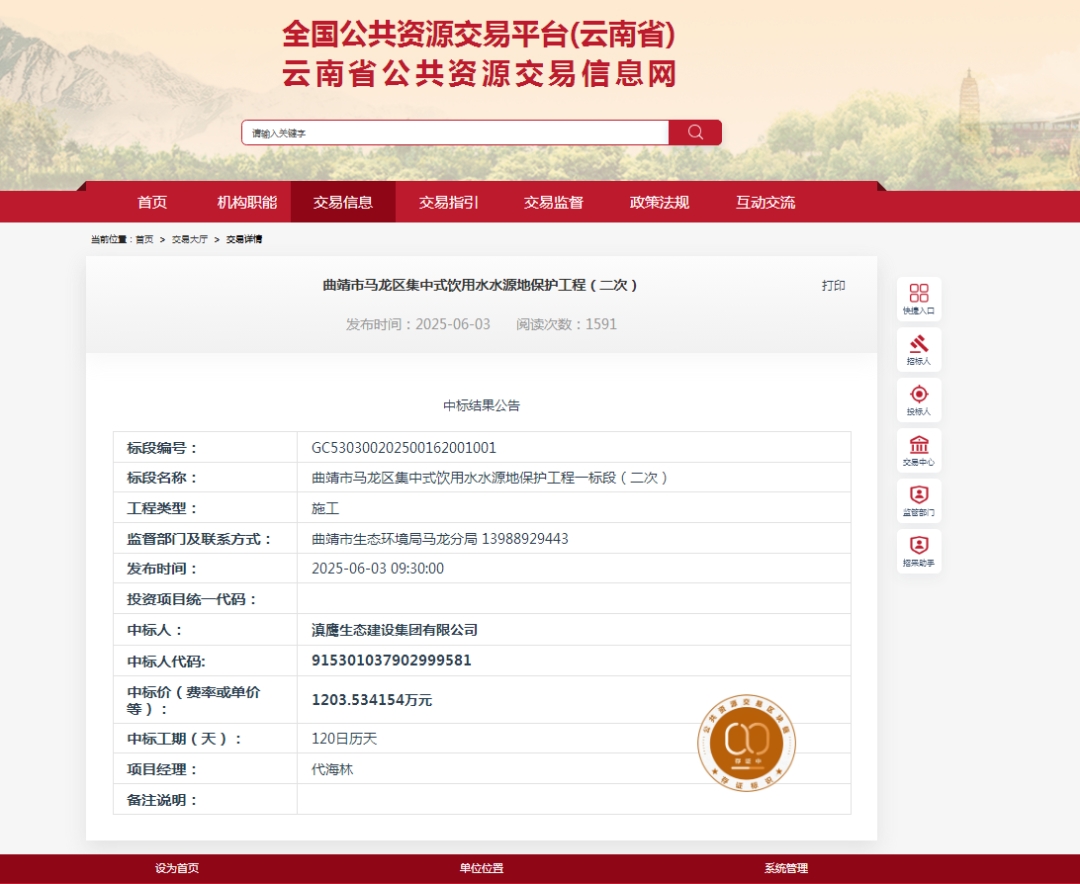Click inside the keyword search input box
Screen dimensions: 1080x884
click(450, 131)
